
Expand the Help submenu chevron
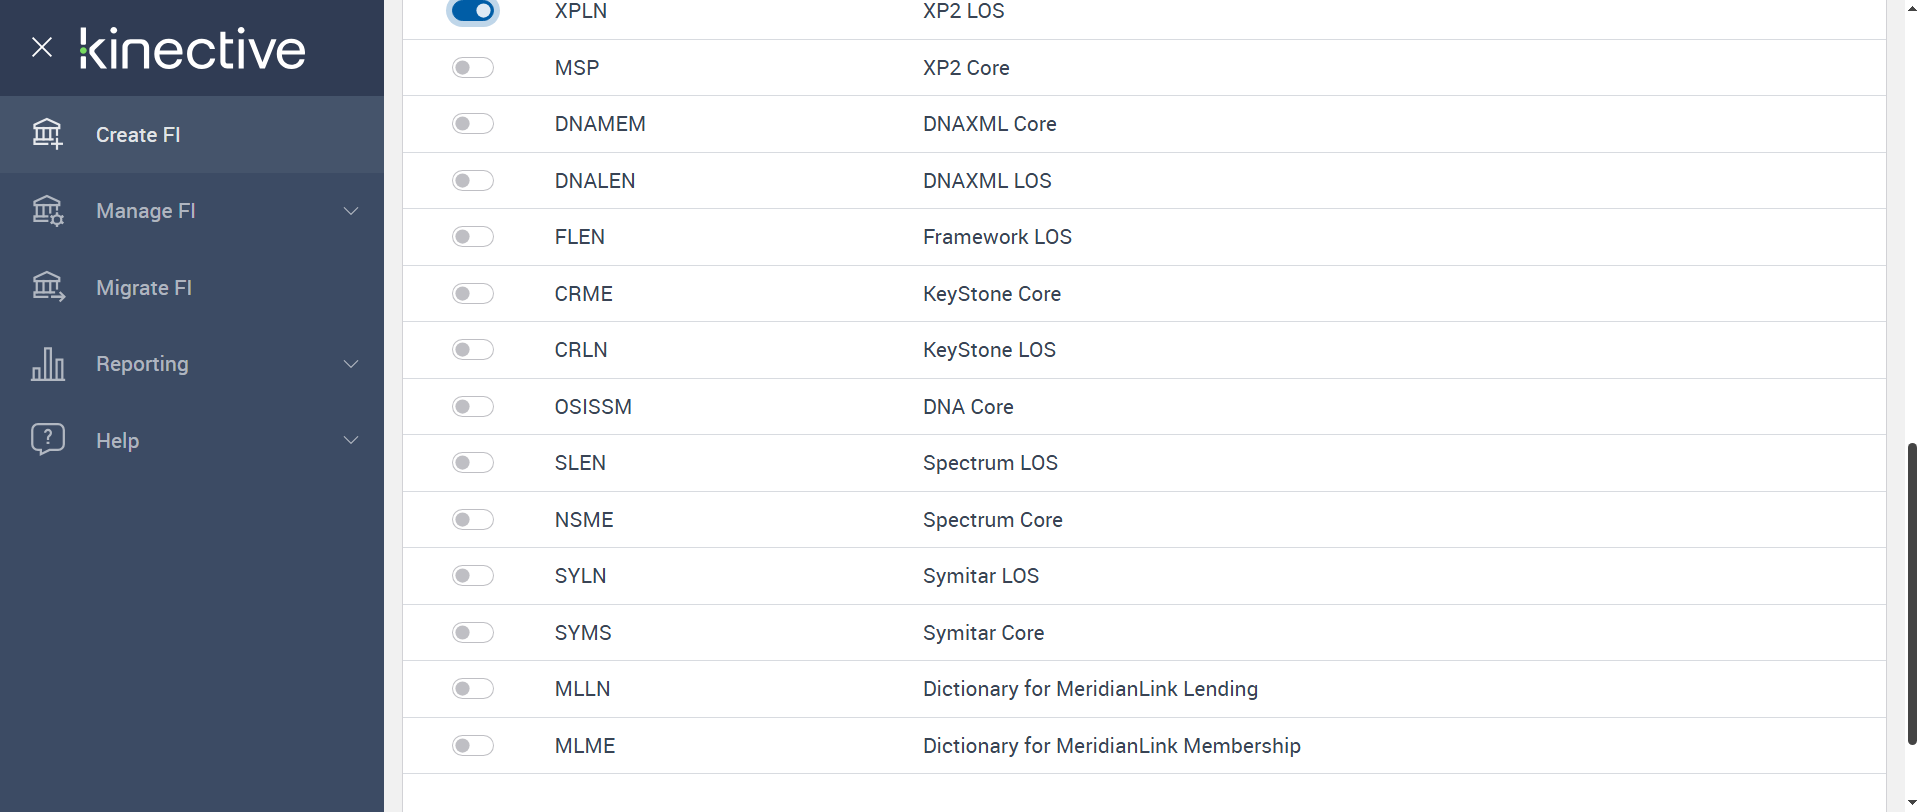point(351,440)
